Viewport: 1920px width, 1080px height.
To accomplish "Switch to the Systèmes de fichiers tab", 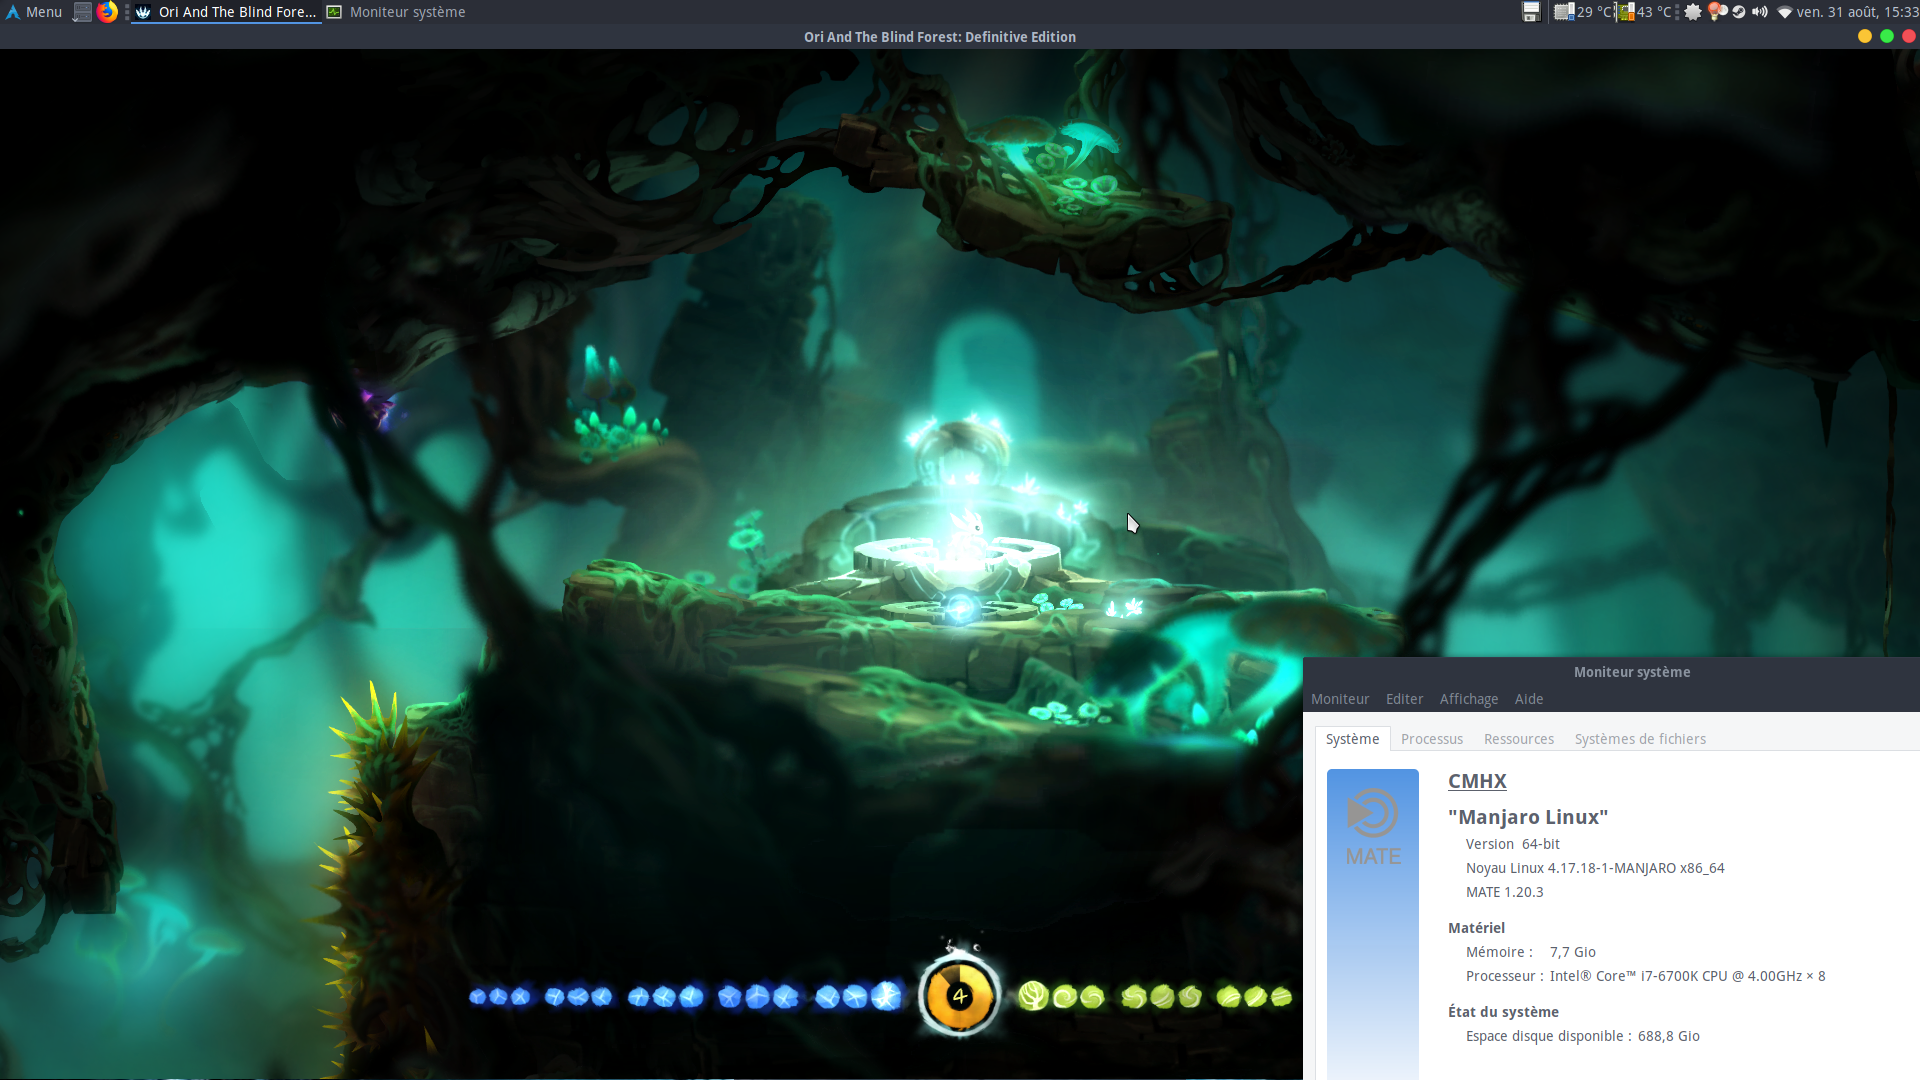I will 1640,739.
